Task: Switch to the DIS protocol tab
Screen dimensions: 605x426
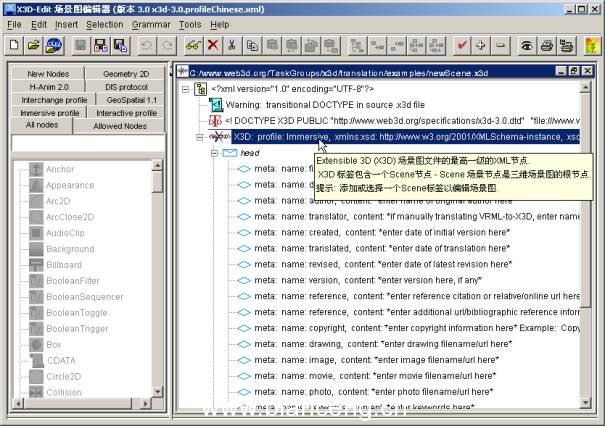Action: pos(126,87)
